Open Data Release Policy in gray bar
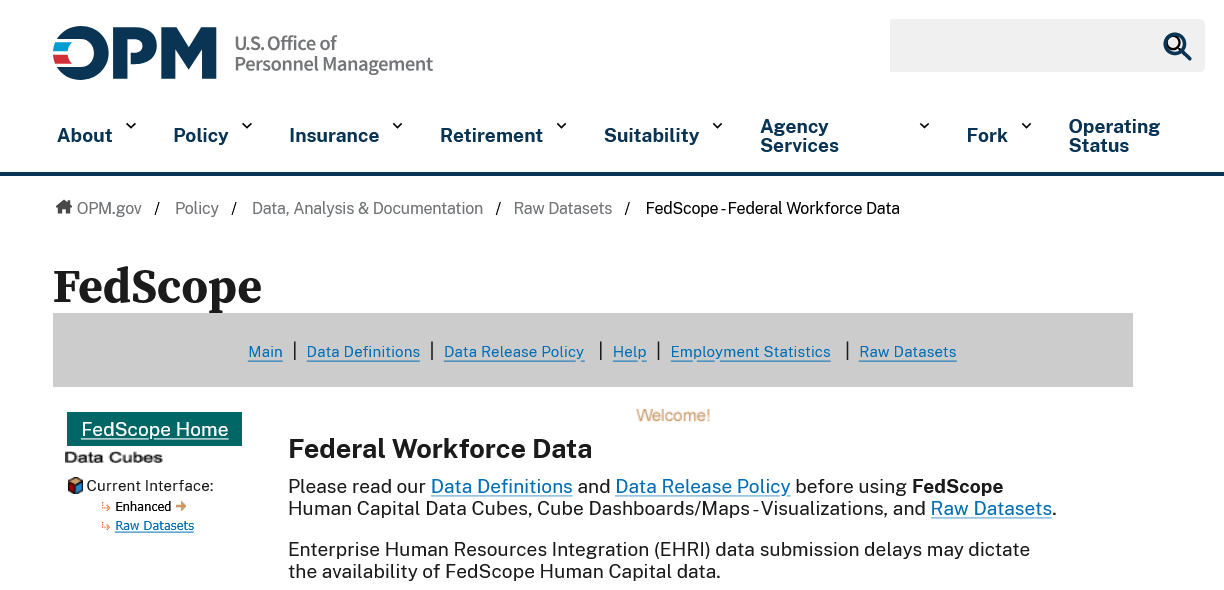Image resolution: width=1224 pixels, height=590 pixels. point(514,352)
